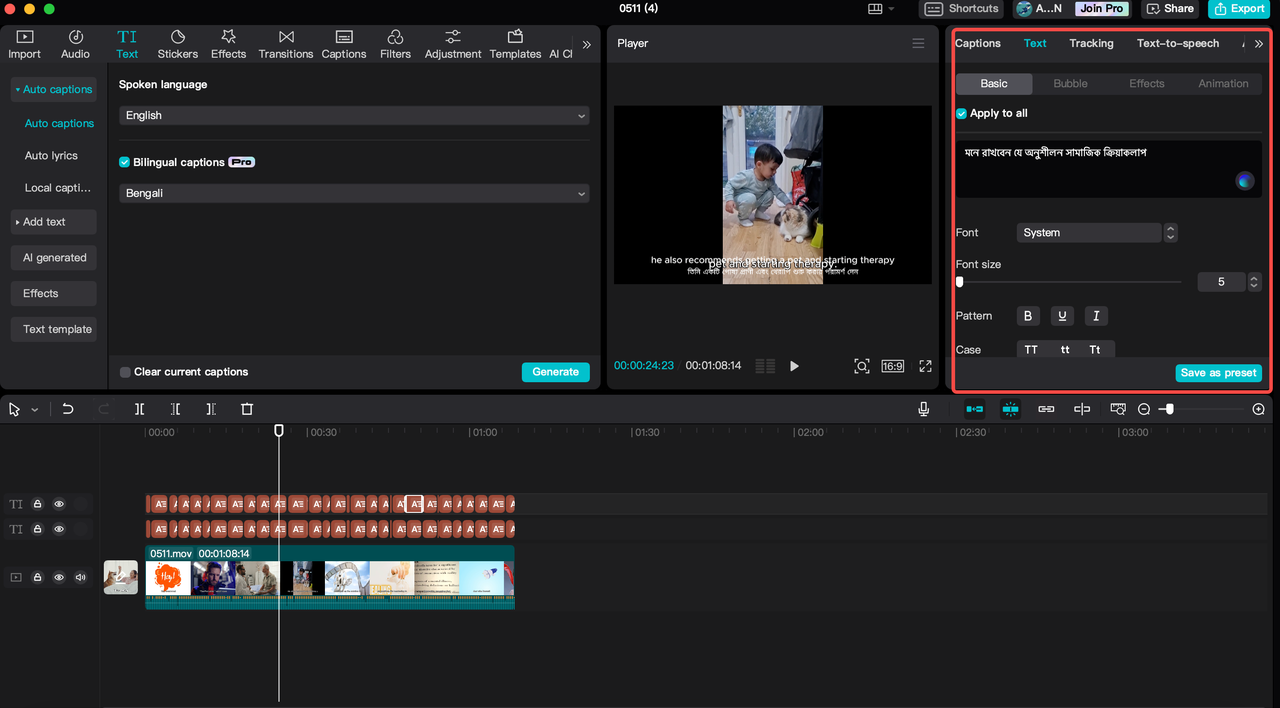Viewport: 1280px width, 708px height.
Task: Open the Effects panel in top toolbar
Action: point(228,44)
